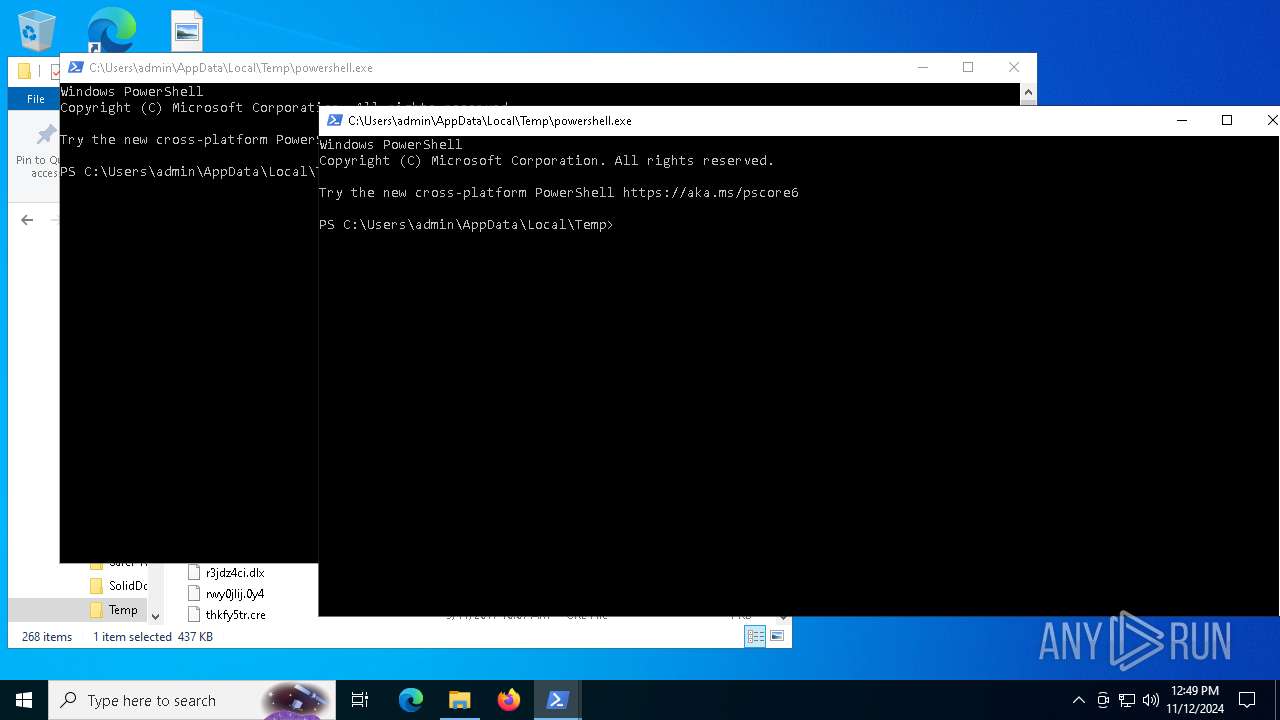
Task: Launch Microsoft Edge from taskbar
Action: coord(411,700)
